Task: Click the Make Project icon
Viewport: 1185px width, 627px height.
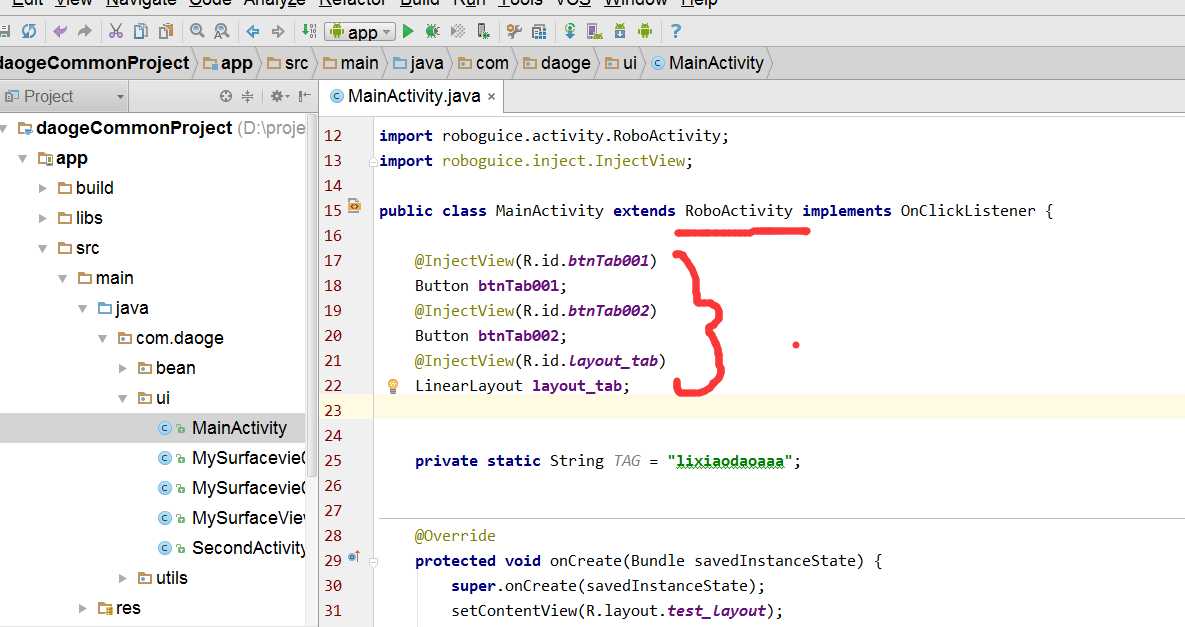Action: 309,31
